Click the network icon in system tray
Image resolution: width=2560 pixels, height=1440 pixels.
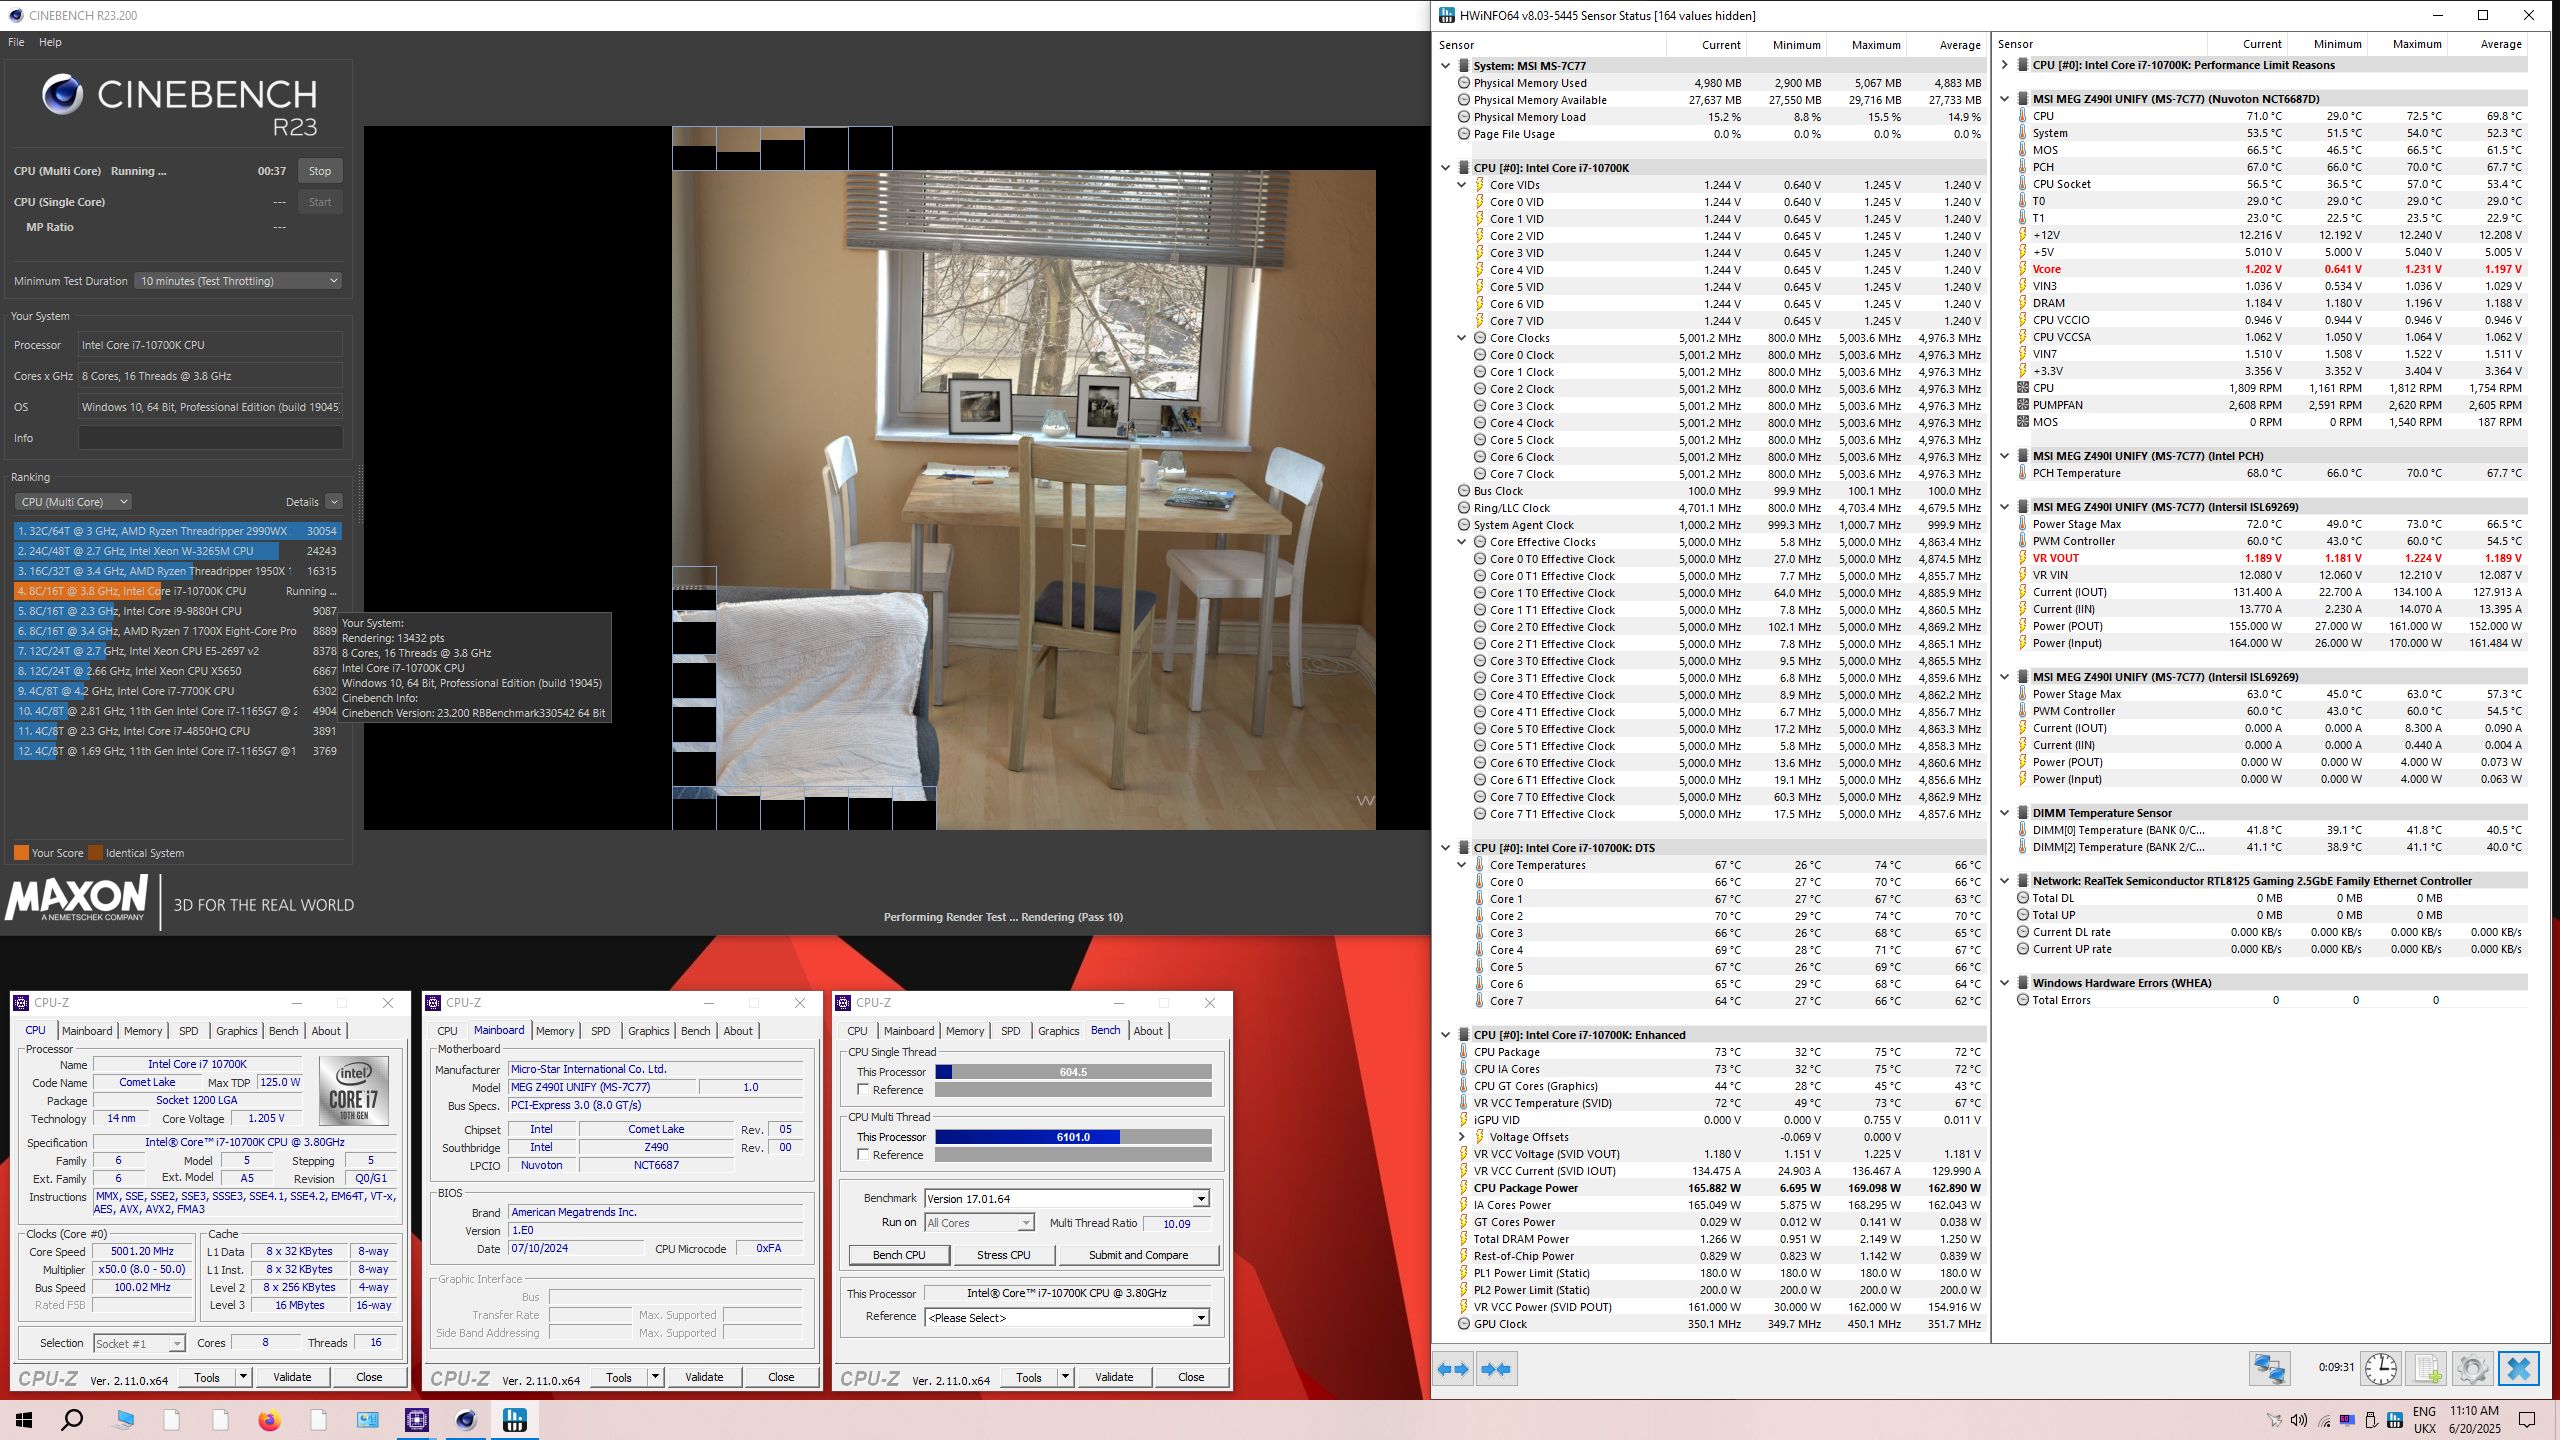2324,1420
